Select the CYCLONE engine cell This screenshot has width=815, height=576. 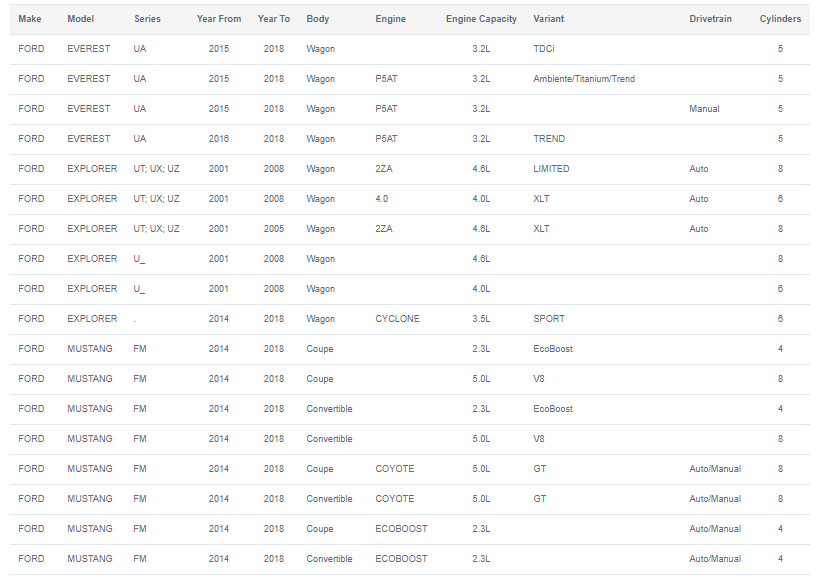pyautogui.click(x=397, y=319)
